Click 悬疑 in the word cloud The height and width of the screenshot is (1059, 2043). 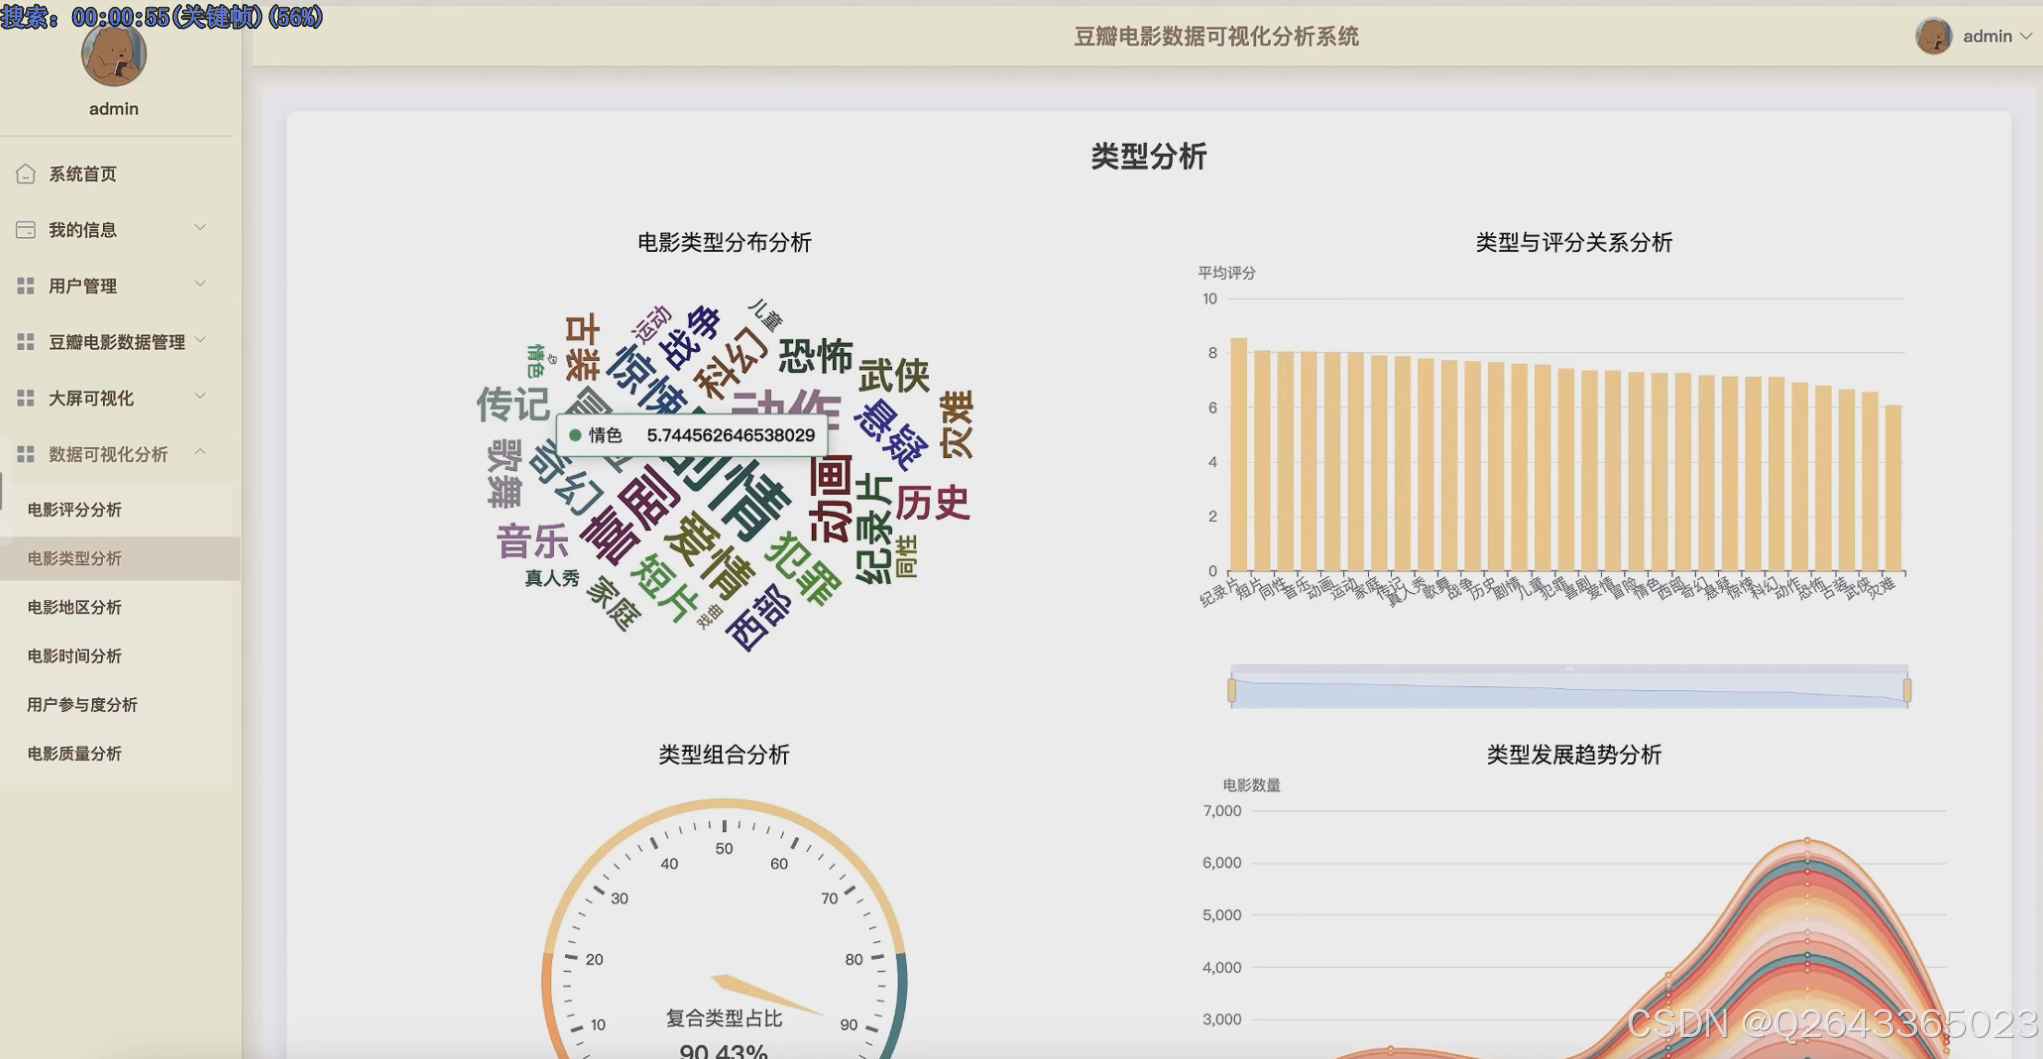point(889,435)
